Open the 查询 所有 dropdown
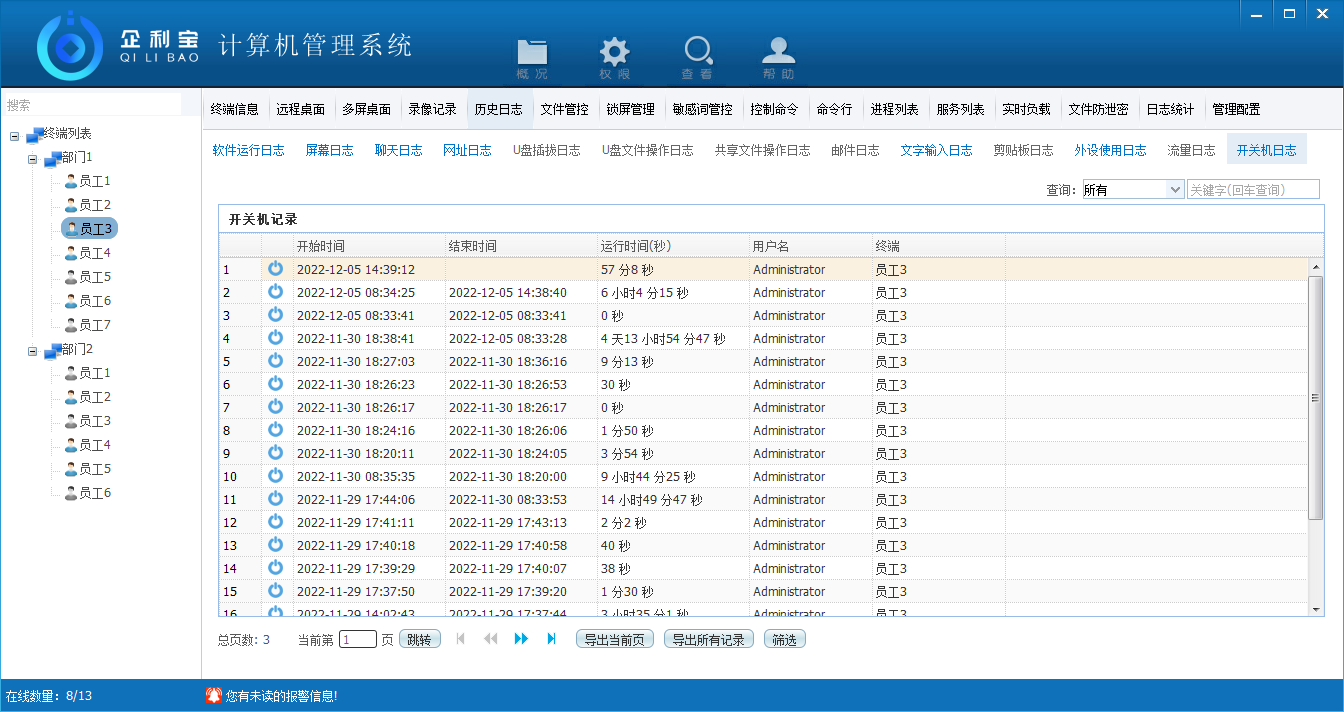This screenshot has width=1344, height=712. click(1132, 190)
